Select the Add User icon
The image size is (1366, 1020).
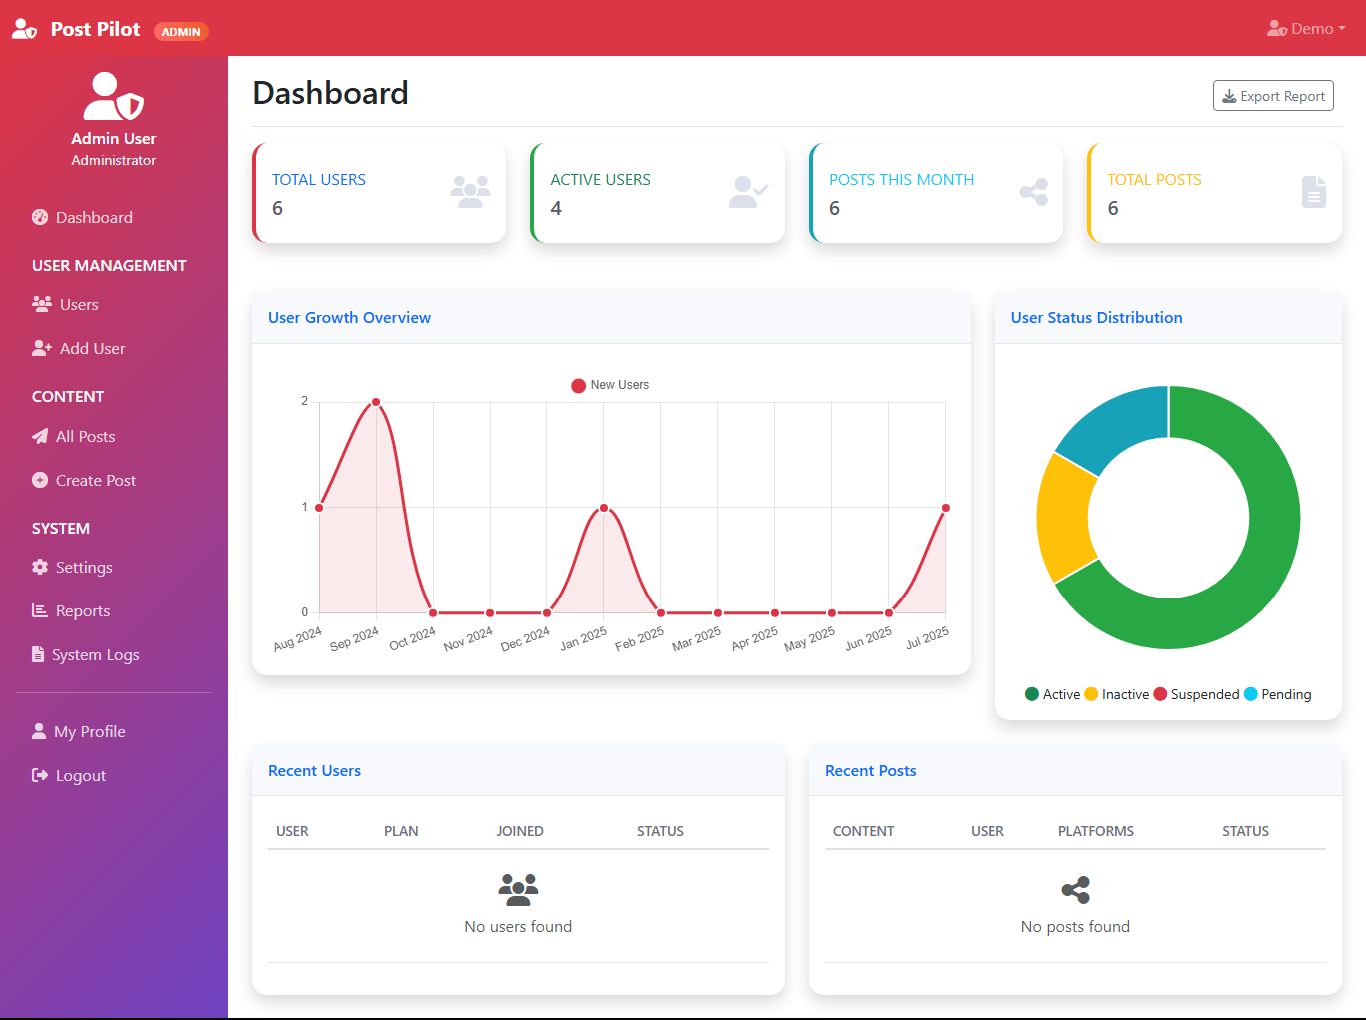[42, 348]
